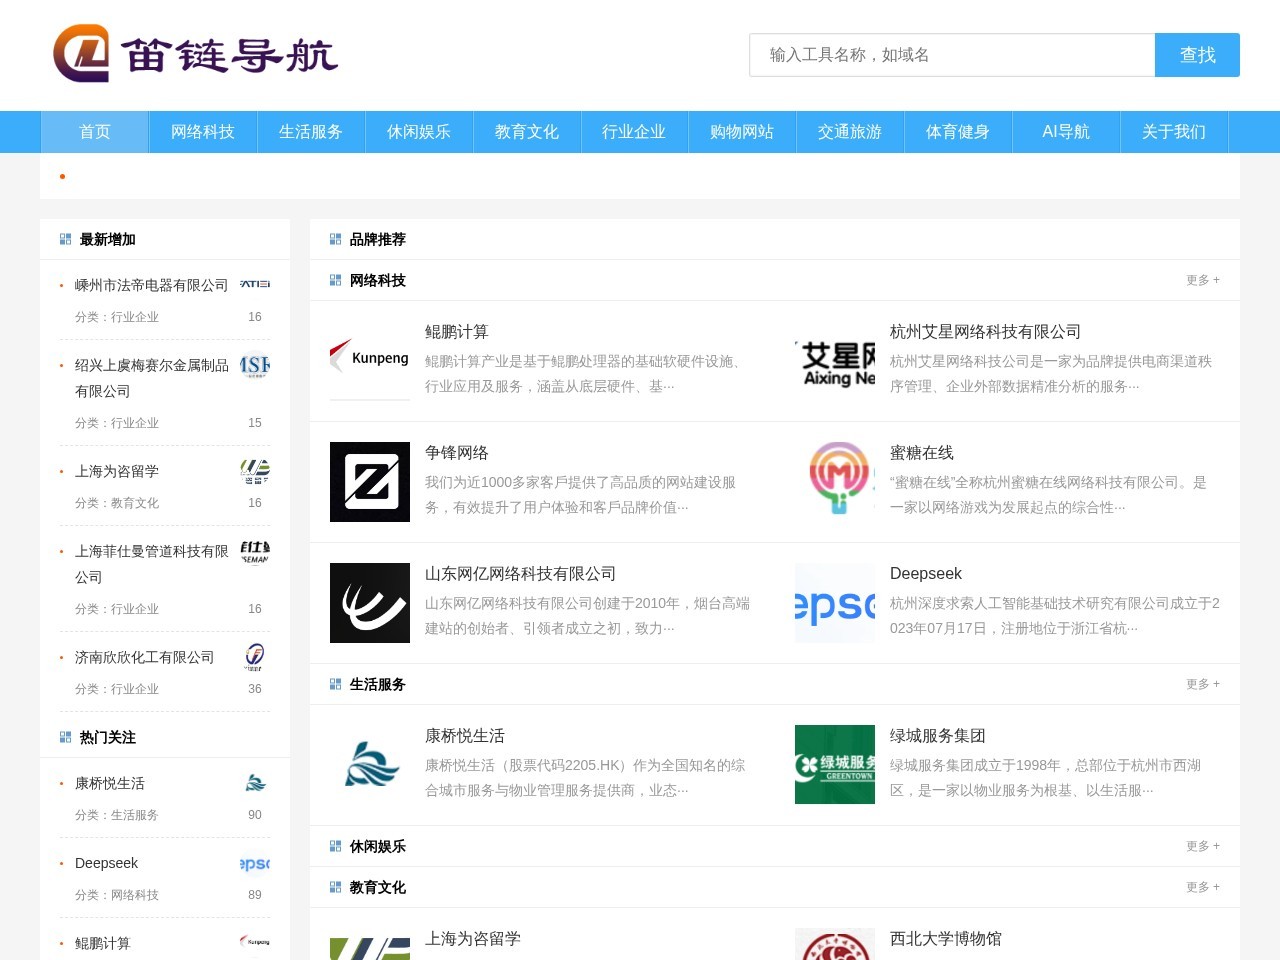This screenshot has height=960, width=1280.
Task: Open 上海菲仕曼管道科技有限公司 in sidebar
Action: pyautogui.click(x=152, y=564)
